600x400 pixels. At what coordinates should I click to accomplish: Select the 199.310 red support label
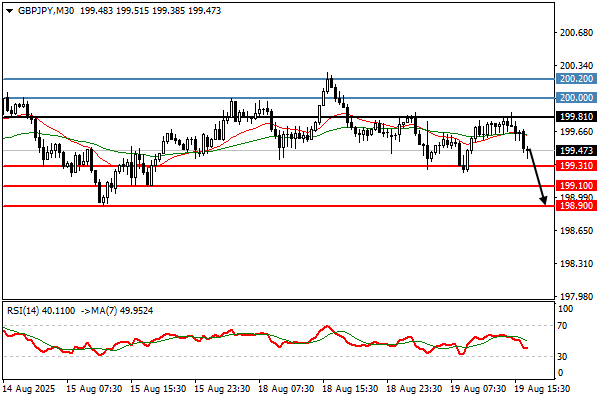click(576, 166)
